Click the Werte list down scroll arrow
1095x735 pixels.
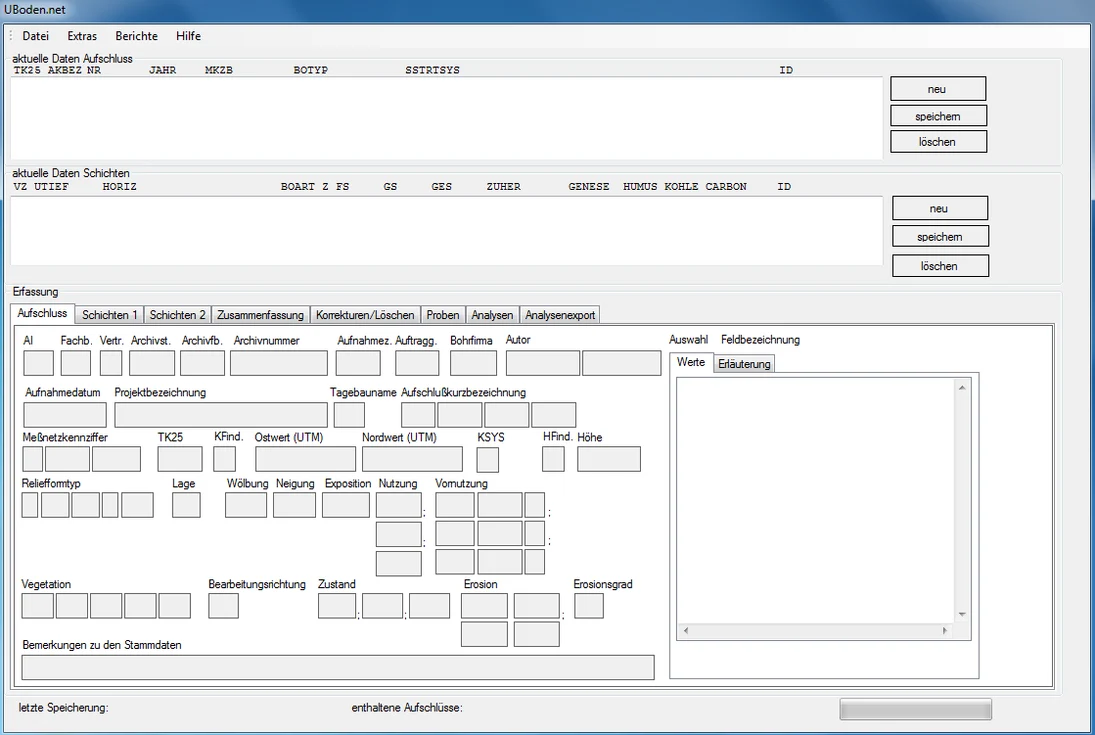pyautogui.click(x=962, y=615)
